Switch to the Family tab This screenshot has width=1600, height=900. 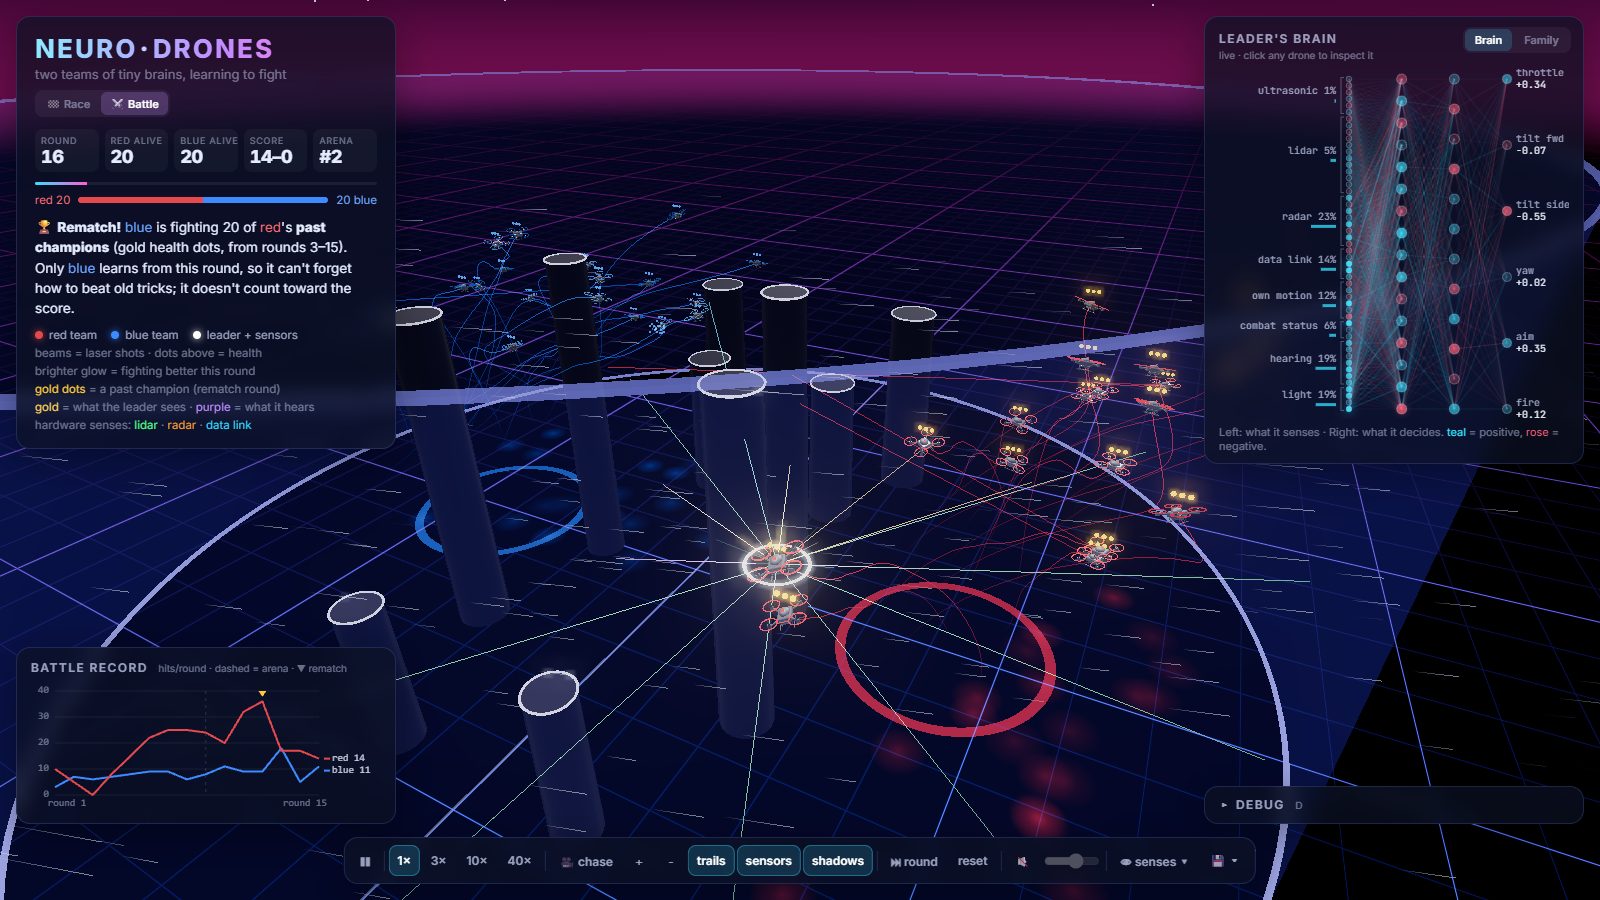pos(1541,40)
